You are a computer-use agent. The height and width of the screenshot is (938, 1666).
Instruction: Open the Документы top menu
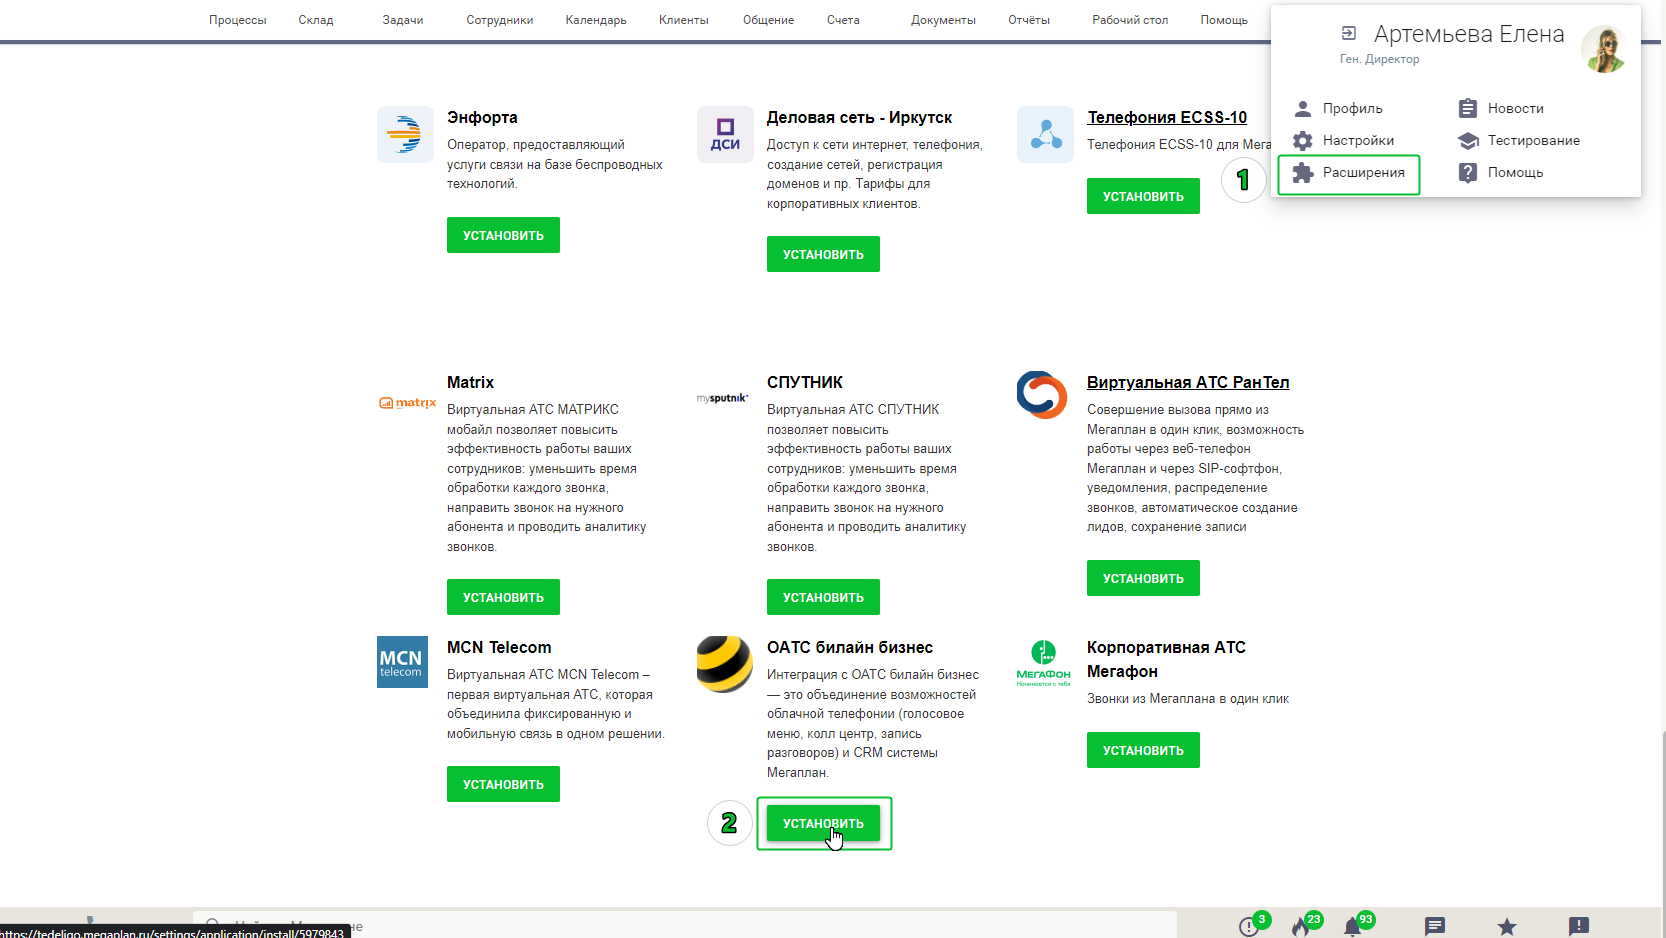[x=943, y=20]
